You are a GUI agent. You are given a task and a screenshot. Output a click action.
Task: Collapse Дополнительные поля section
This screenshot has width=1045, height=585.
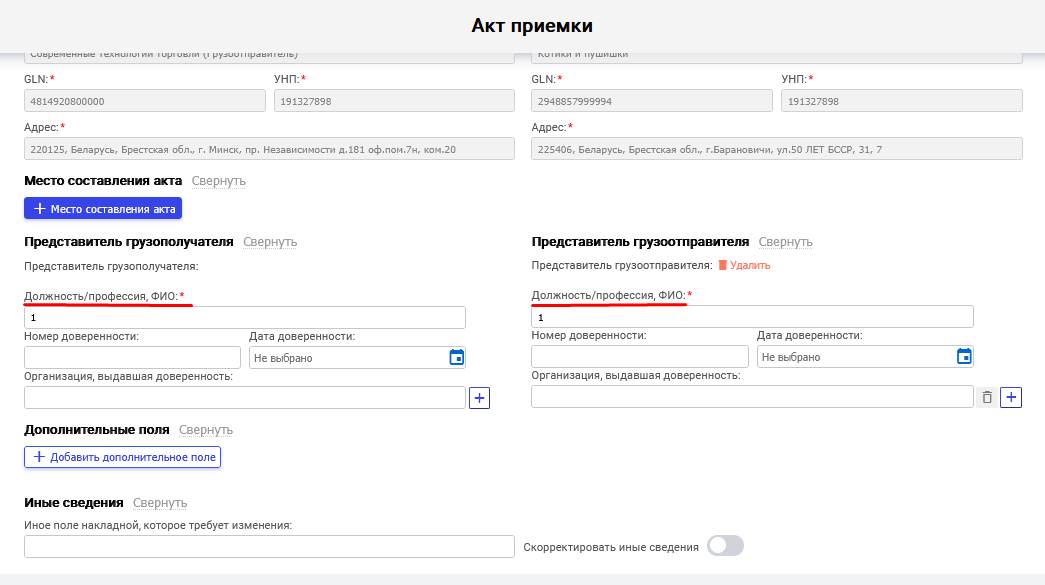tap(205, 430)
